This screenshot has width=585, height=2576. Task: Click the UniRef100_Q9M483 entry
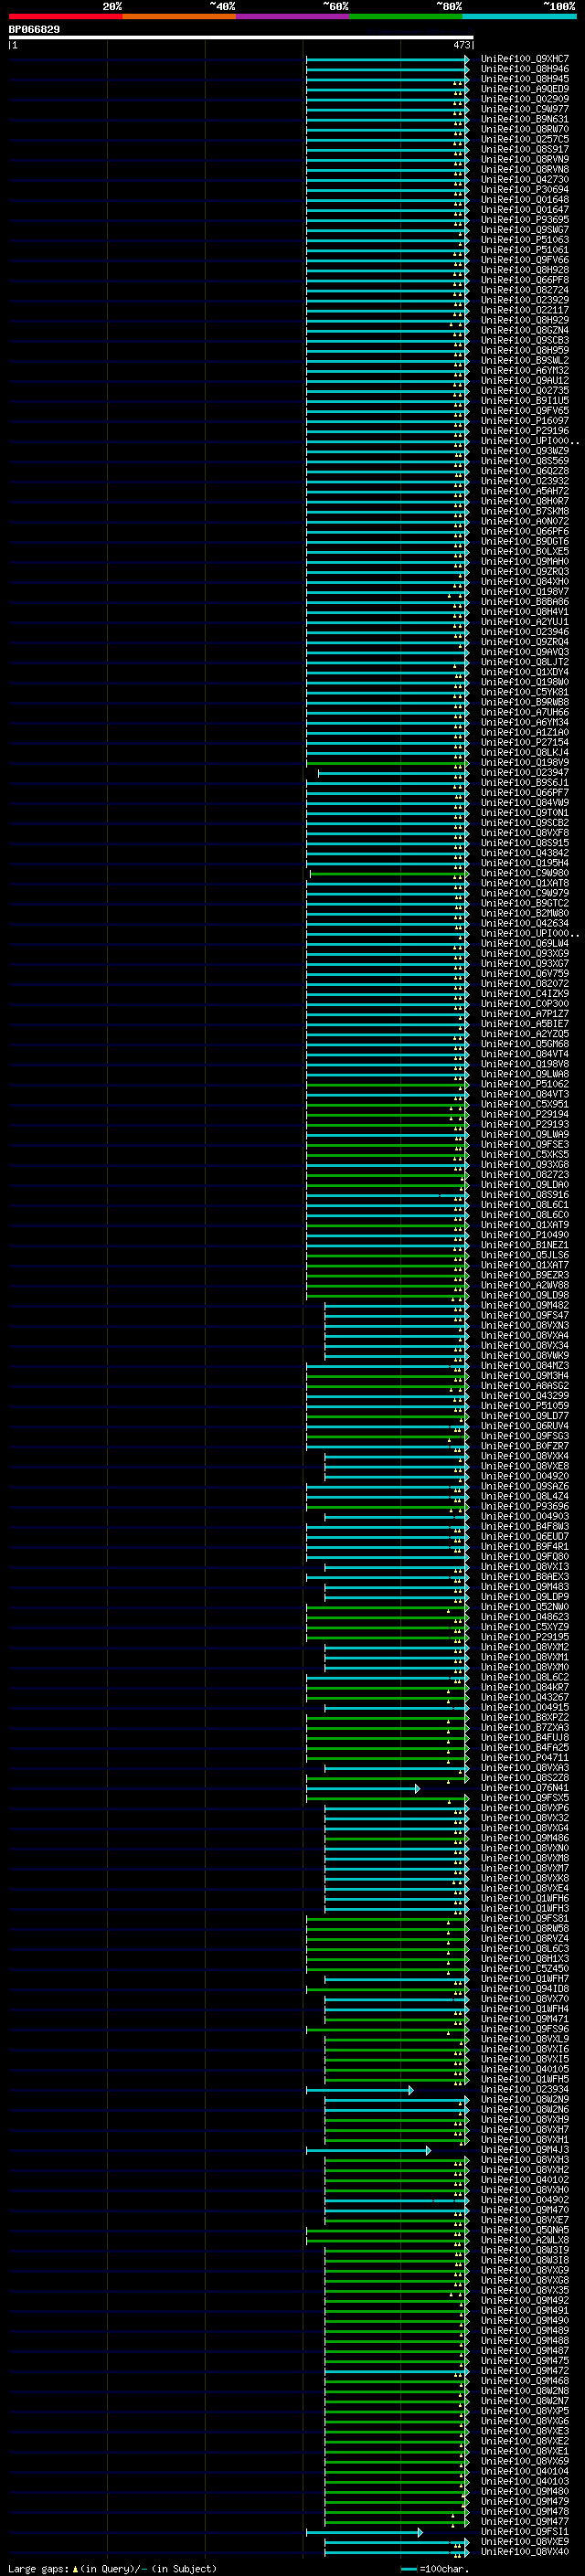tap(524, 1587)
